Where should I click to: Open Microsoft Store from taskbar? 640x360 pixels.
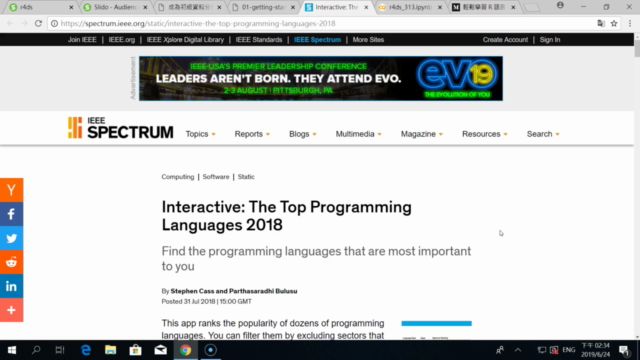point(136,350)
